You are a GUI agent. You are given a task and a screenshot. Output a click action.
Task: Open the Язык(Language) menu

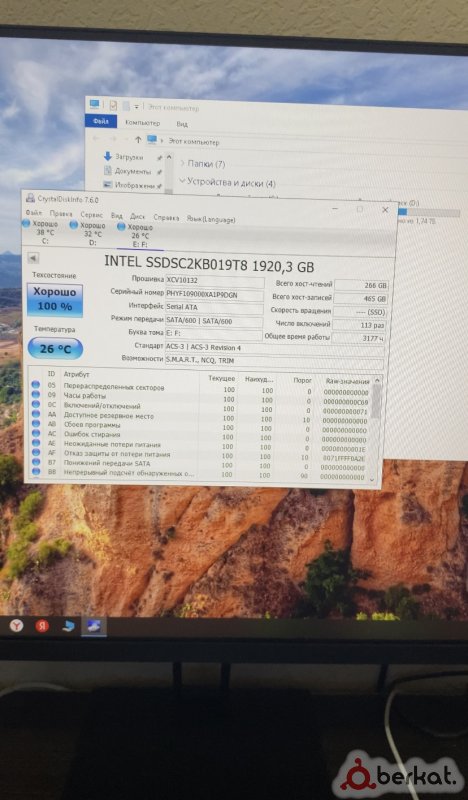point(211,219)
